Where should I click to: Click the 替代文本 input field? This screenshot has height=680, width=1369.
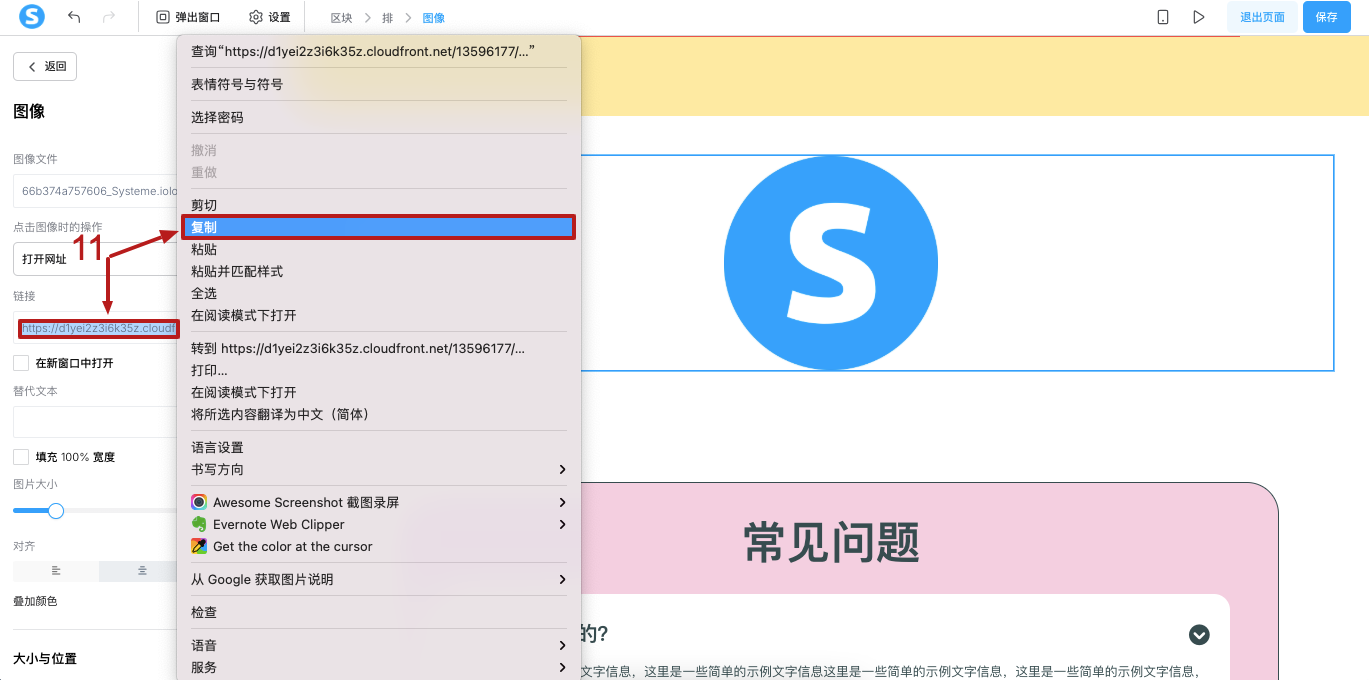point(96,421)
